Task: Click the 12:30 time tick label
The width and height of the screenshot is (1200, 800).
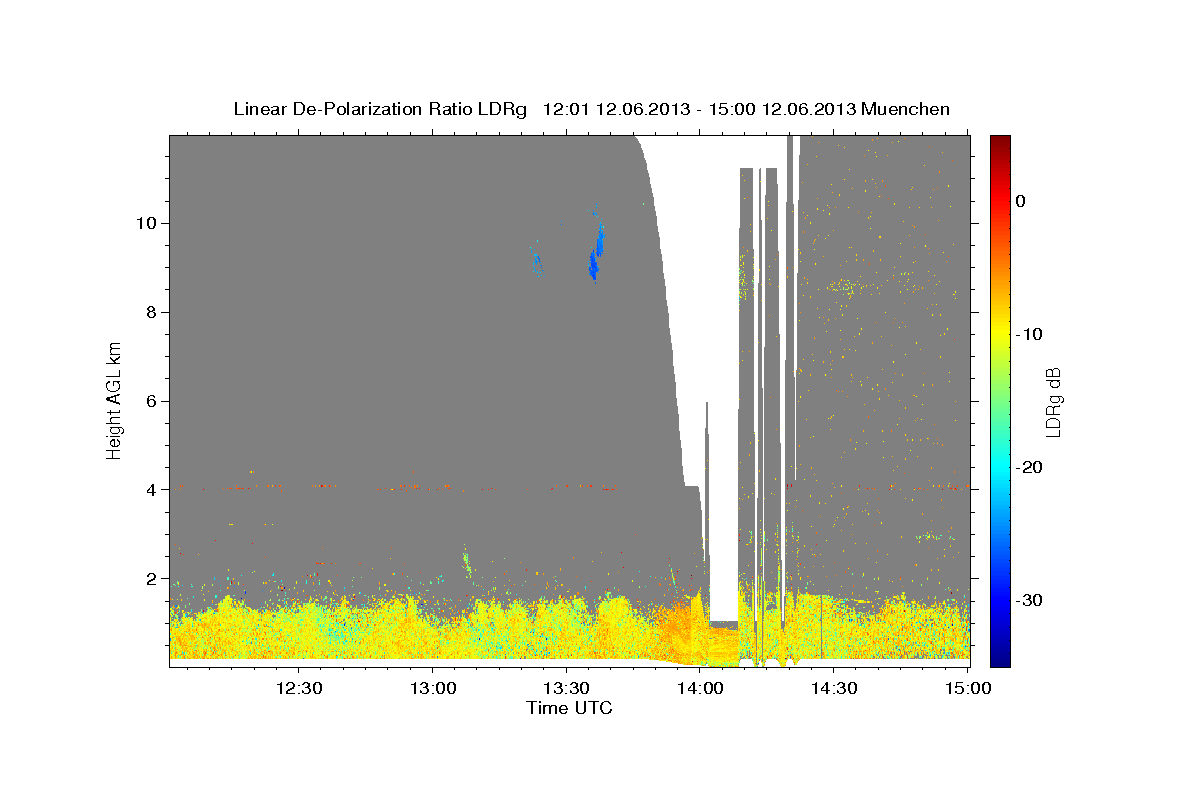Action: 298,688
